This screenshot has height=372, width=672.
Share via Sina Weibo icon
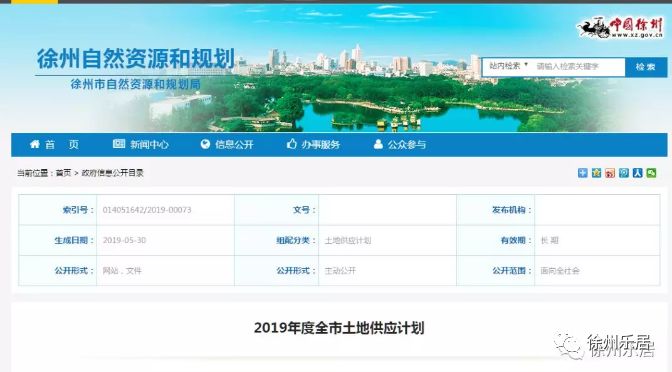click(x=610, y=173)
